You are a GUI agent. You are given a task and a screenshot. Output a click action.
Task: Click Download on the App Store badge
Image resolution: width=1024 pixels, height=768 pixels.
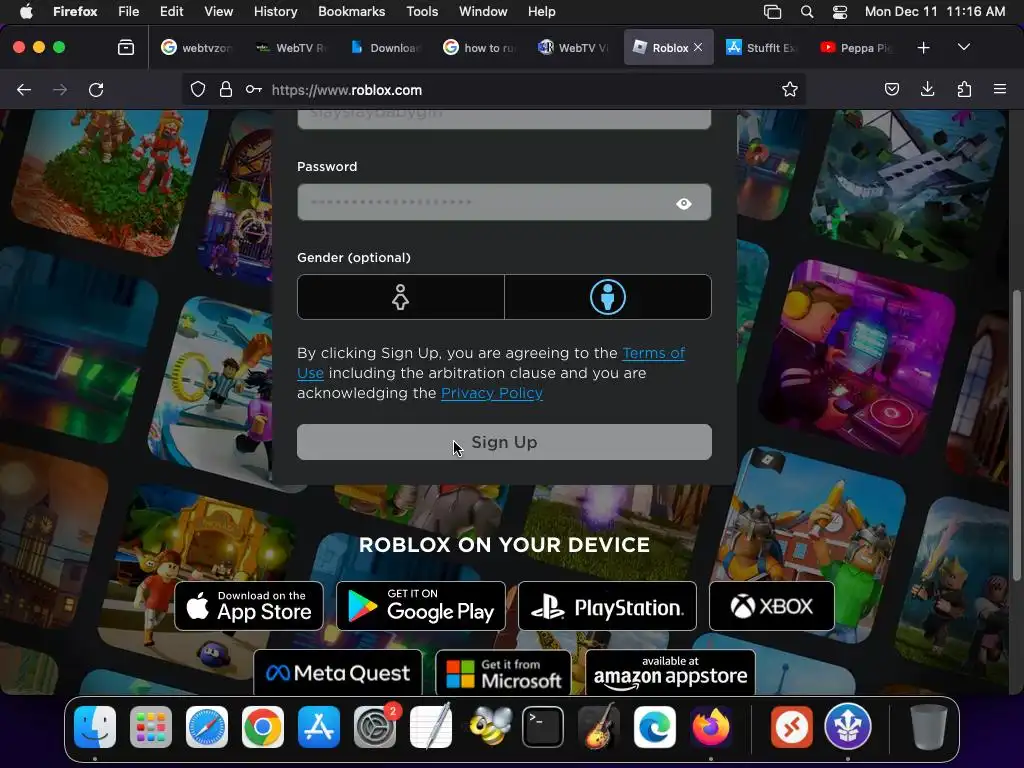249,606
